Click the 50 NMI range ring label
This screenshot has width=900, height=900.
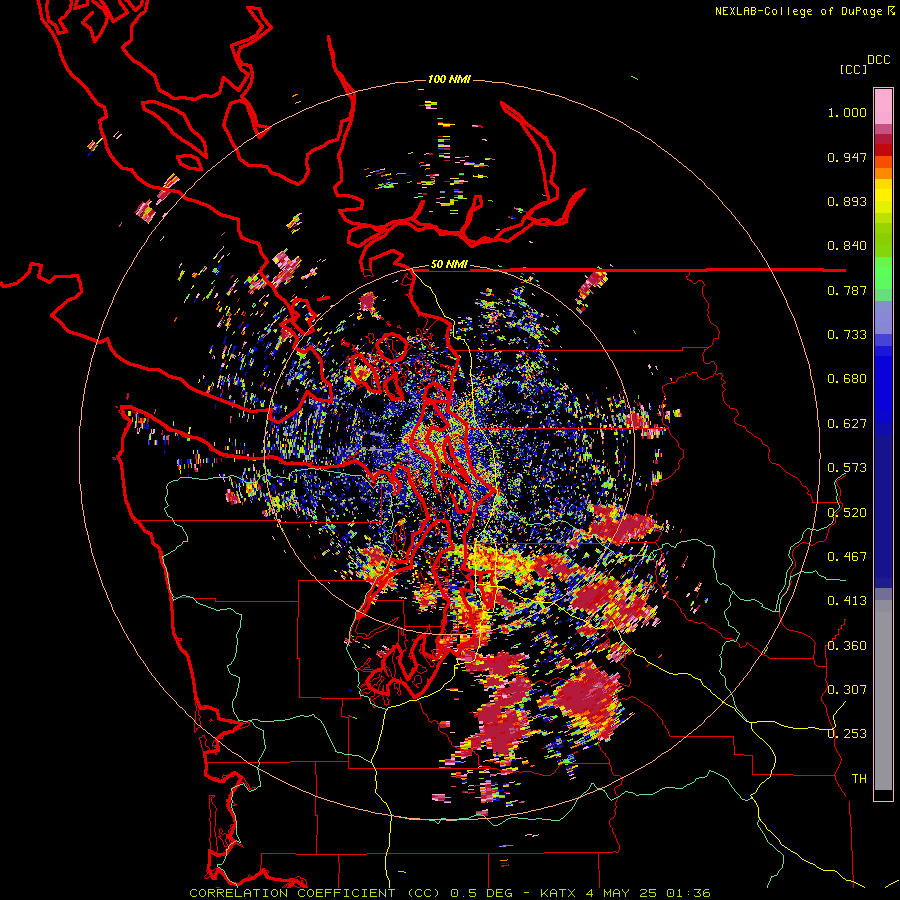tap(449, 264)
